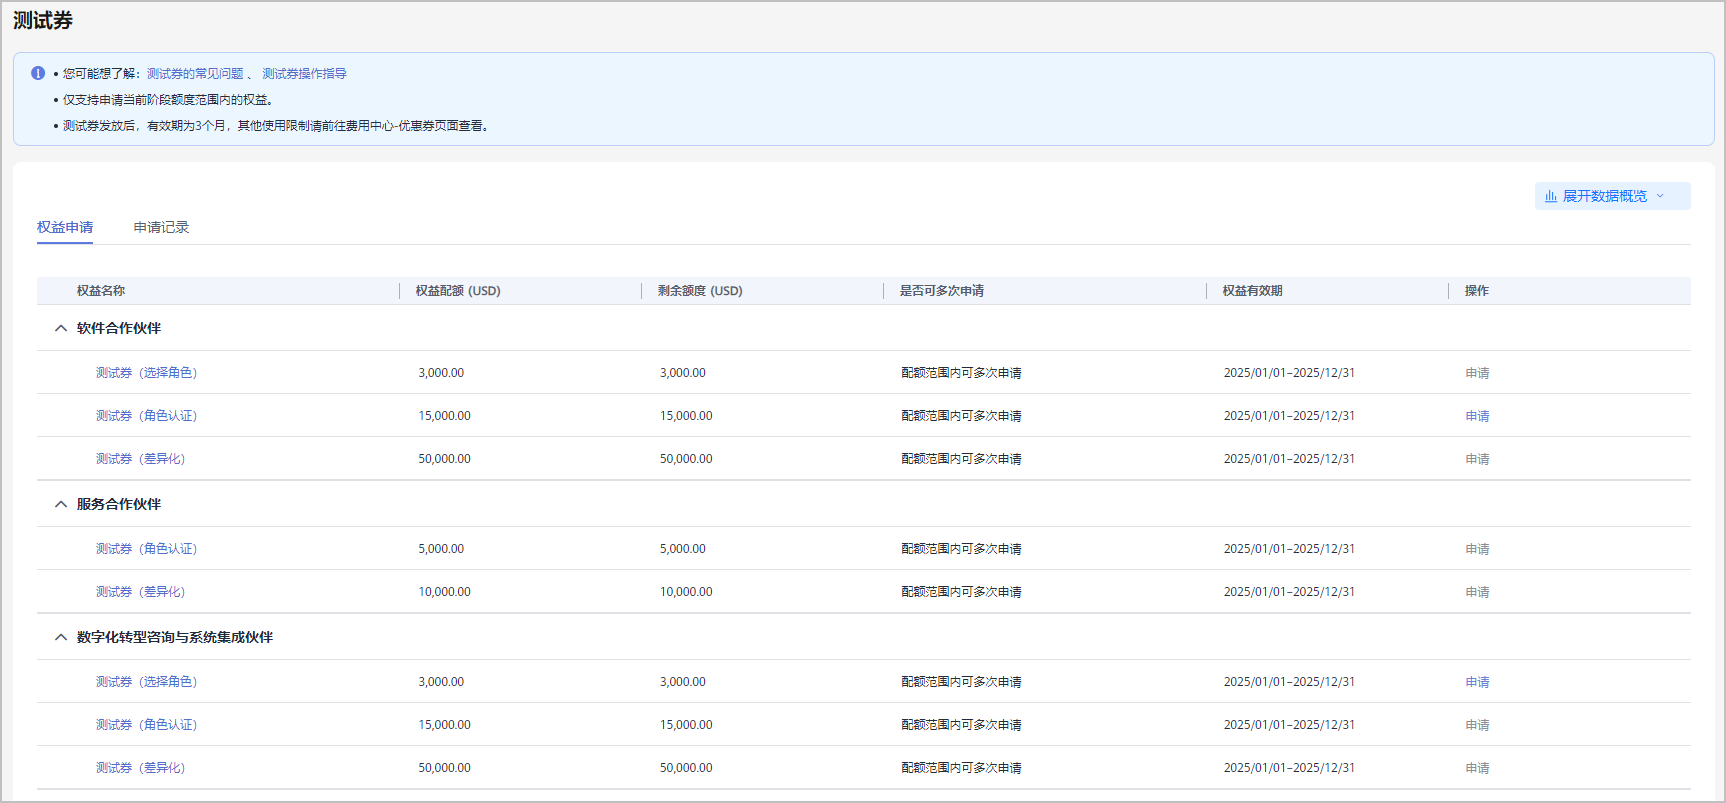Click 申请 for 软件合作伙伴 测试券（差异化）
This screenshot has width=1726, height=803.
point(1477,459)
